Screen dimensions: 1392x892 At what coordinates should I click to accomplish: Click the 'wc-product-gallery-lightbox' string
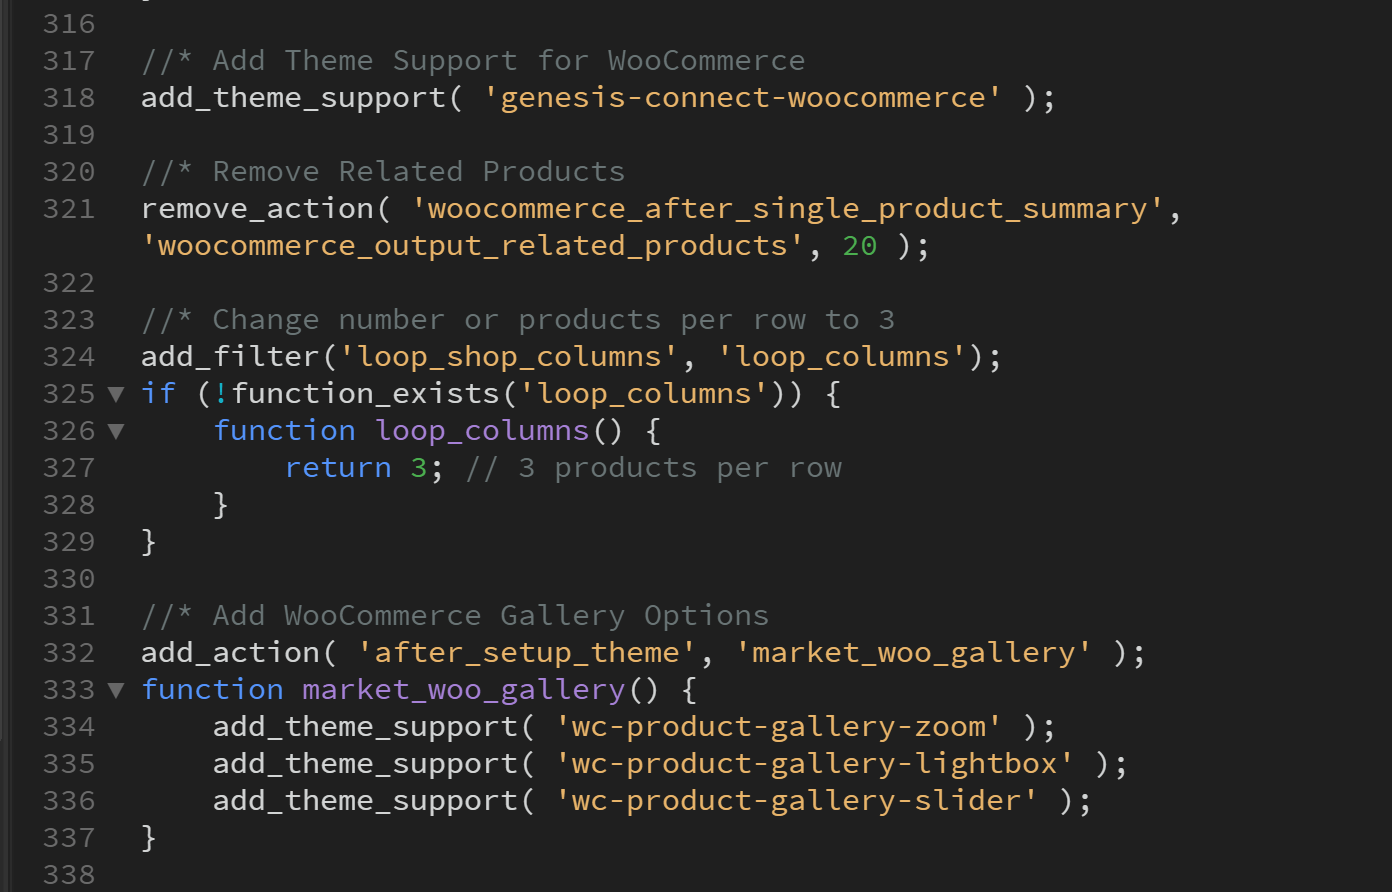tap(815, 764)
